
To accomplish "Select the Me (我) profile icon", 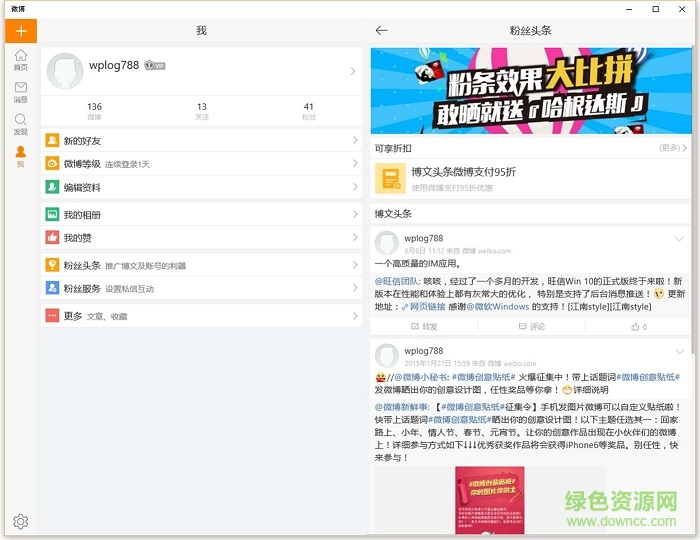I will coord(20,156).
